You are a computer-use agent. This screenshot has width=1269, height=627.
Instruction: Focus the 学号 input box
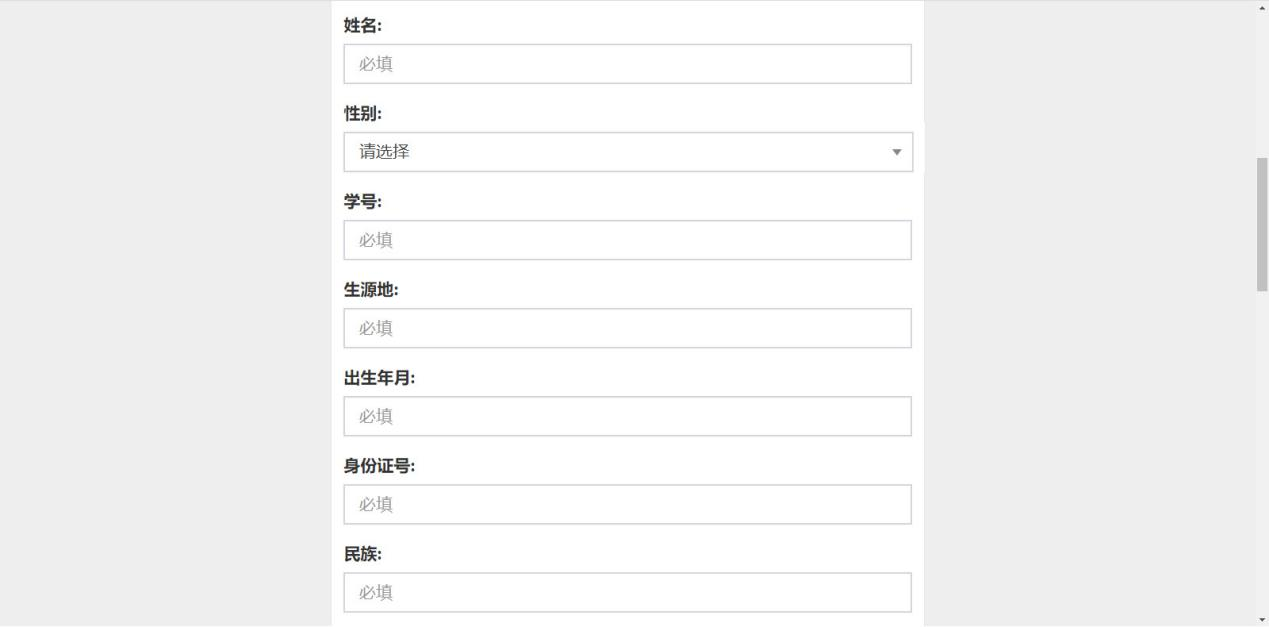tap(627, 240)
